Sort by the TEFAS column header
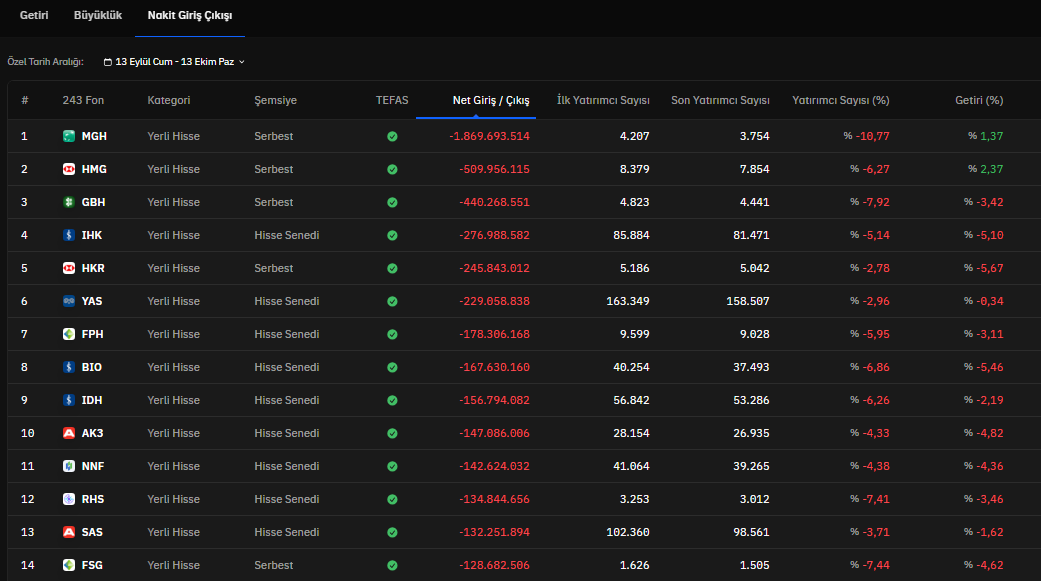Viewport: 1041px width, 581px height. (392, 100)
